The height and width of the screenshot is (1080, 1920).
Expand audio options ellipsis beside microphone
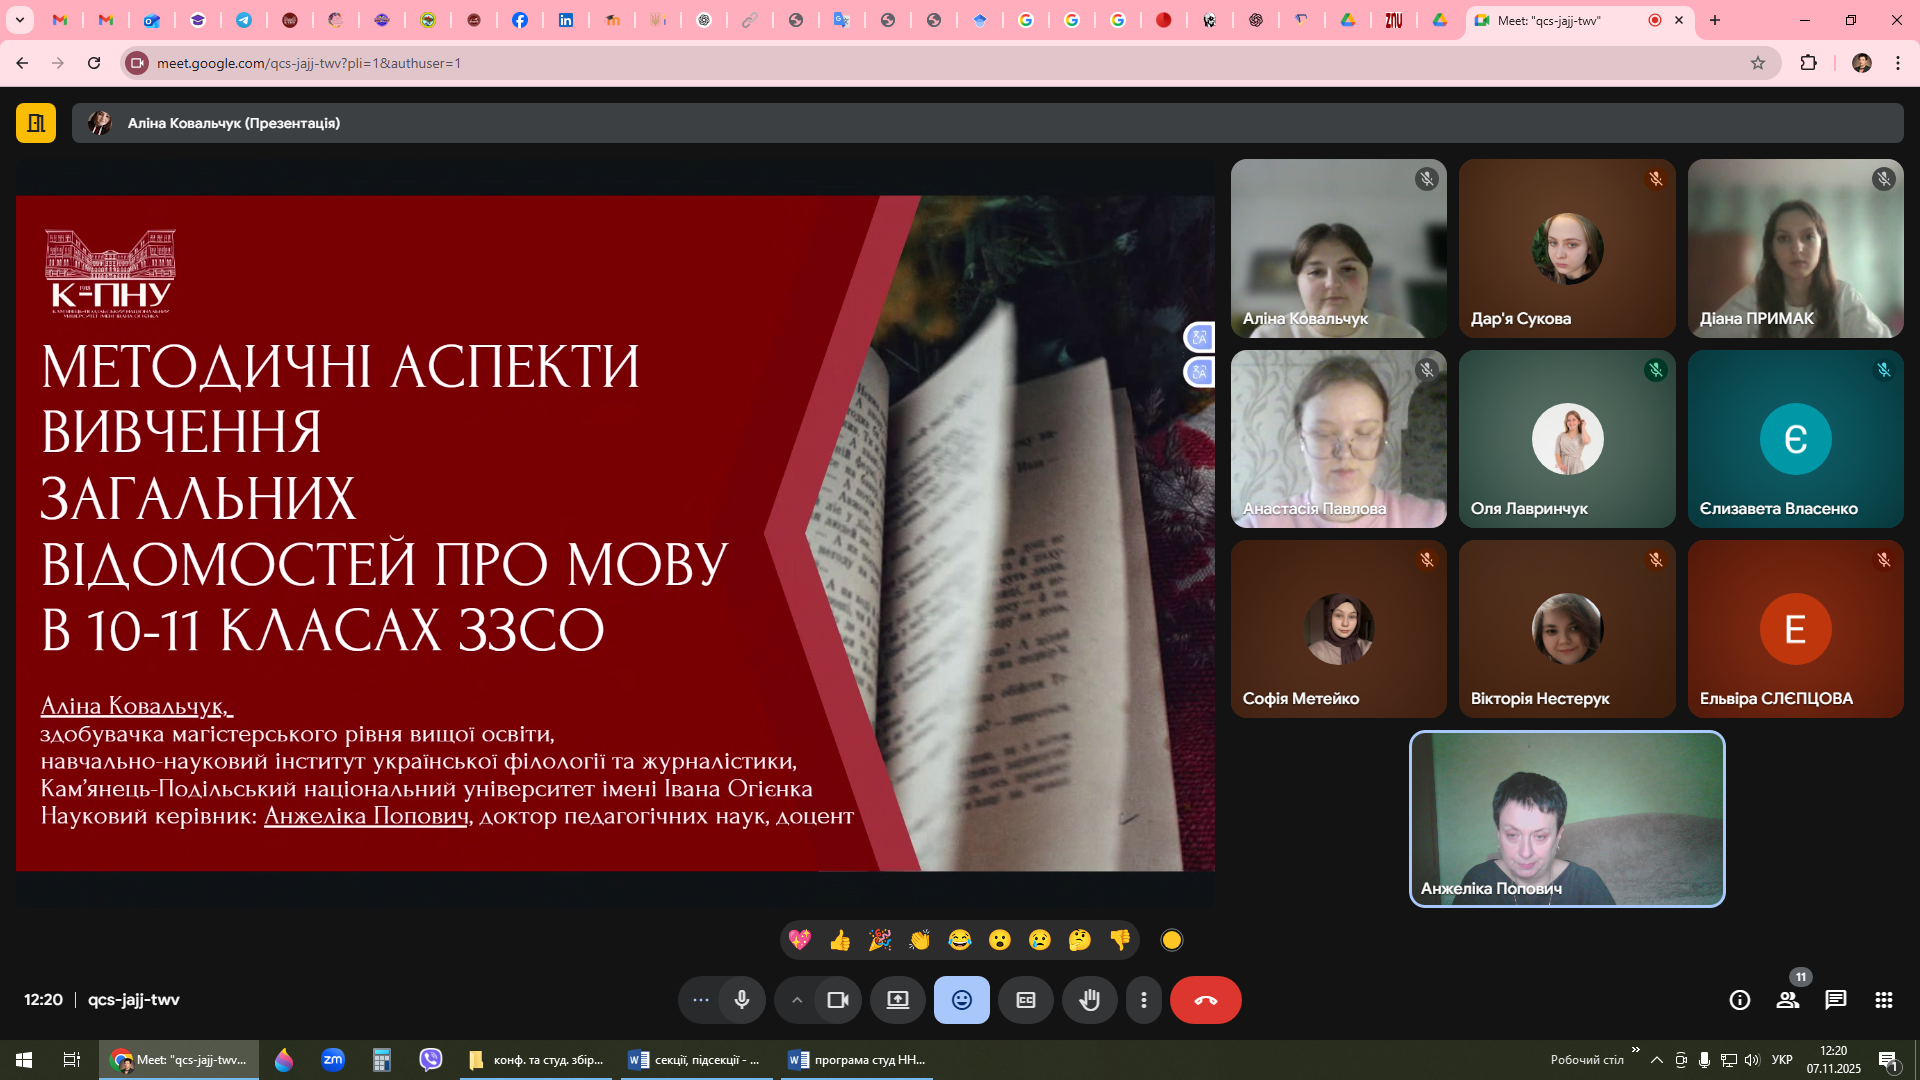point(701,1000)
